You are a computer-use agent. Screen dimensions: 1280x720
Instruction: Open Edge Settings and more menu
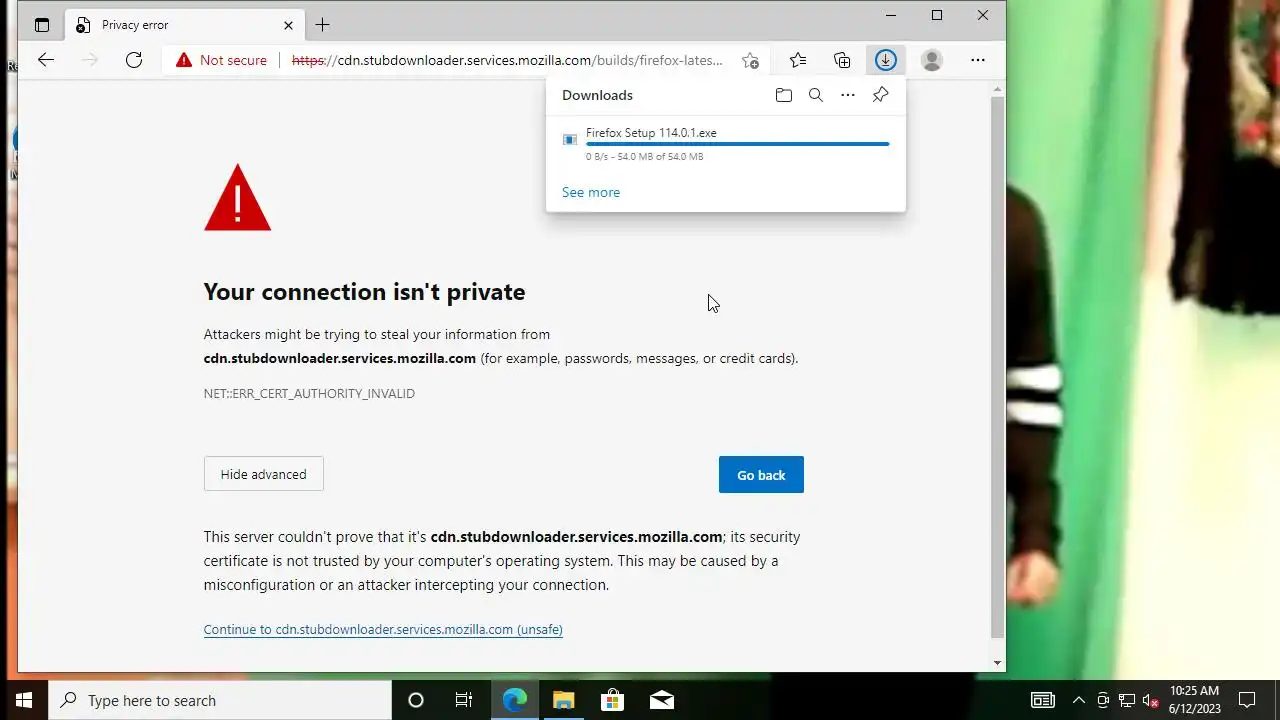(x=978, y=60)
